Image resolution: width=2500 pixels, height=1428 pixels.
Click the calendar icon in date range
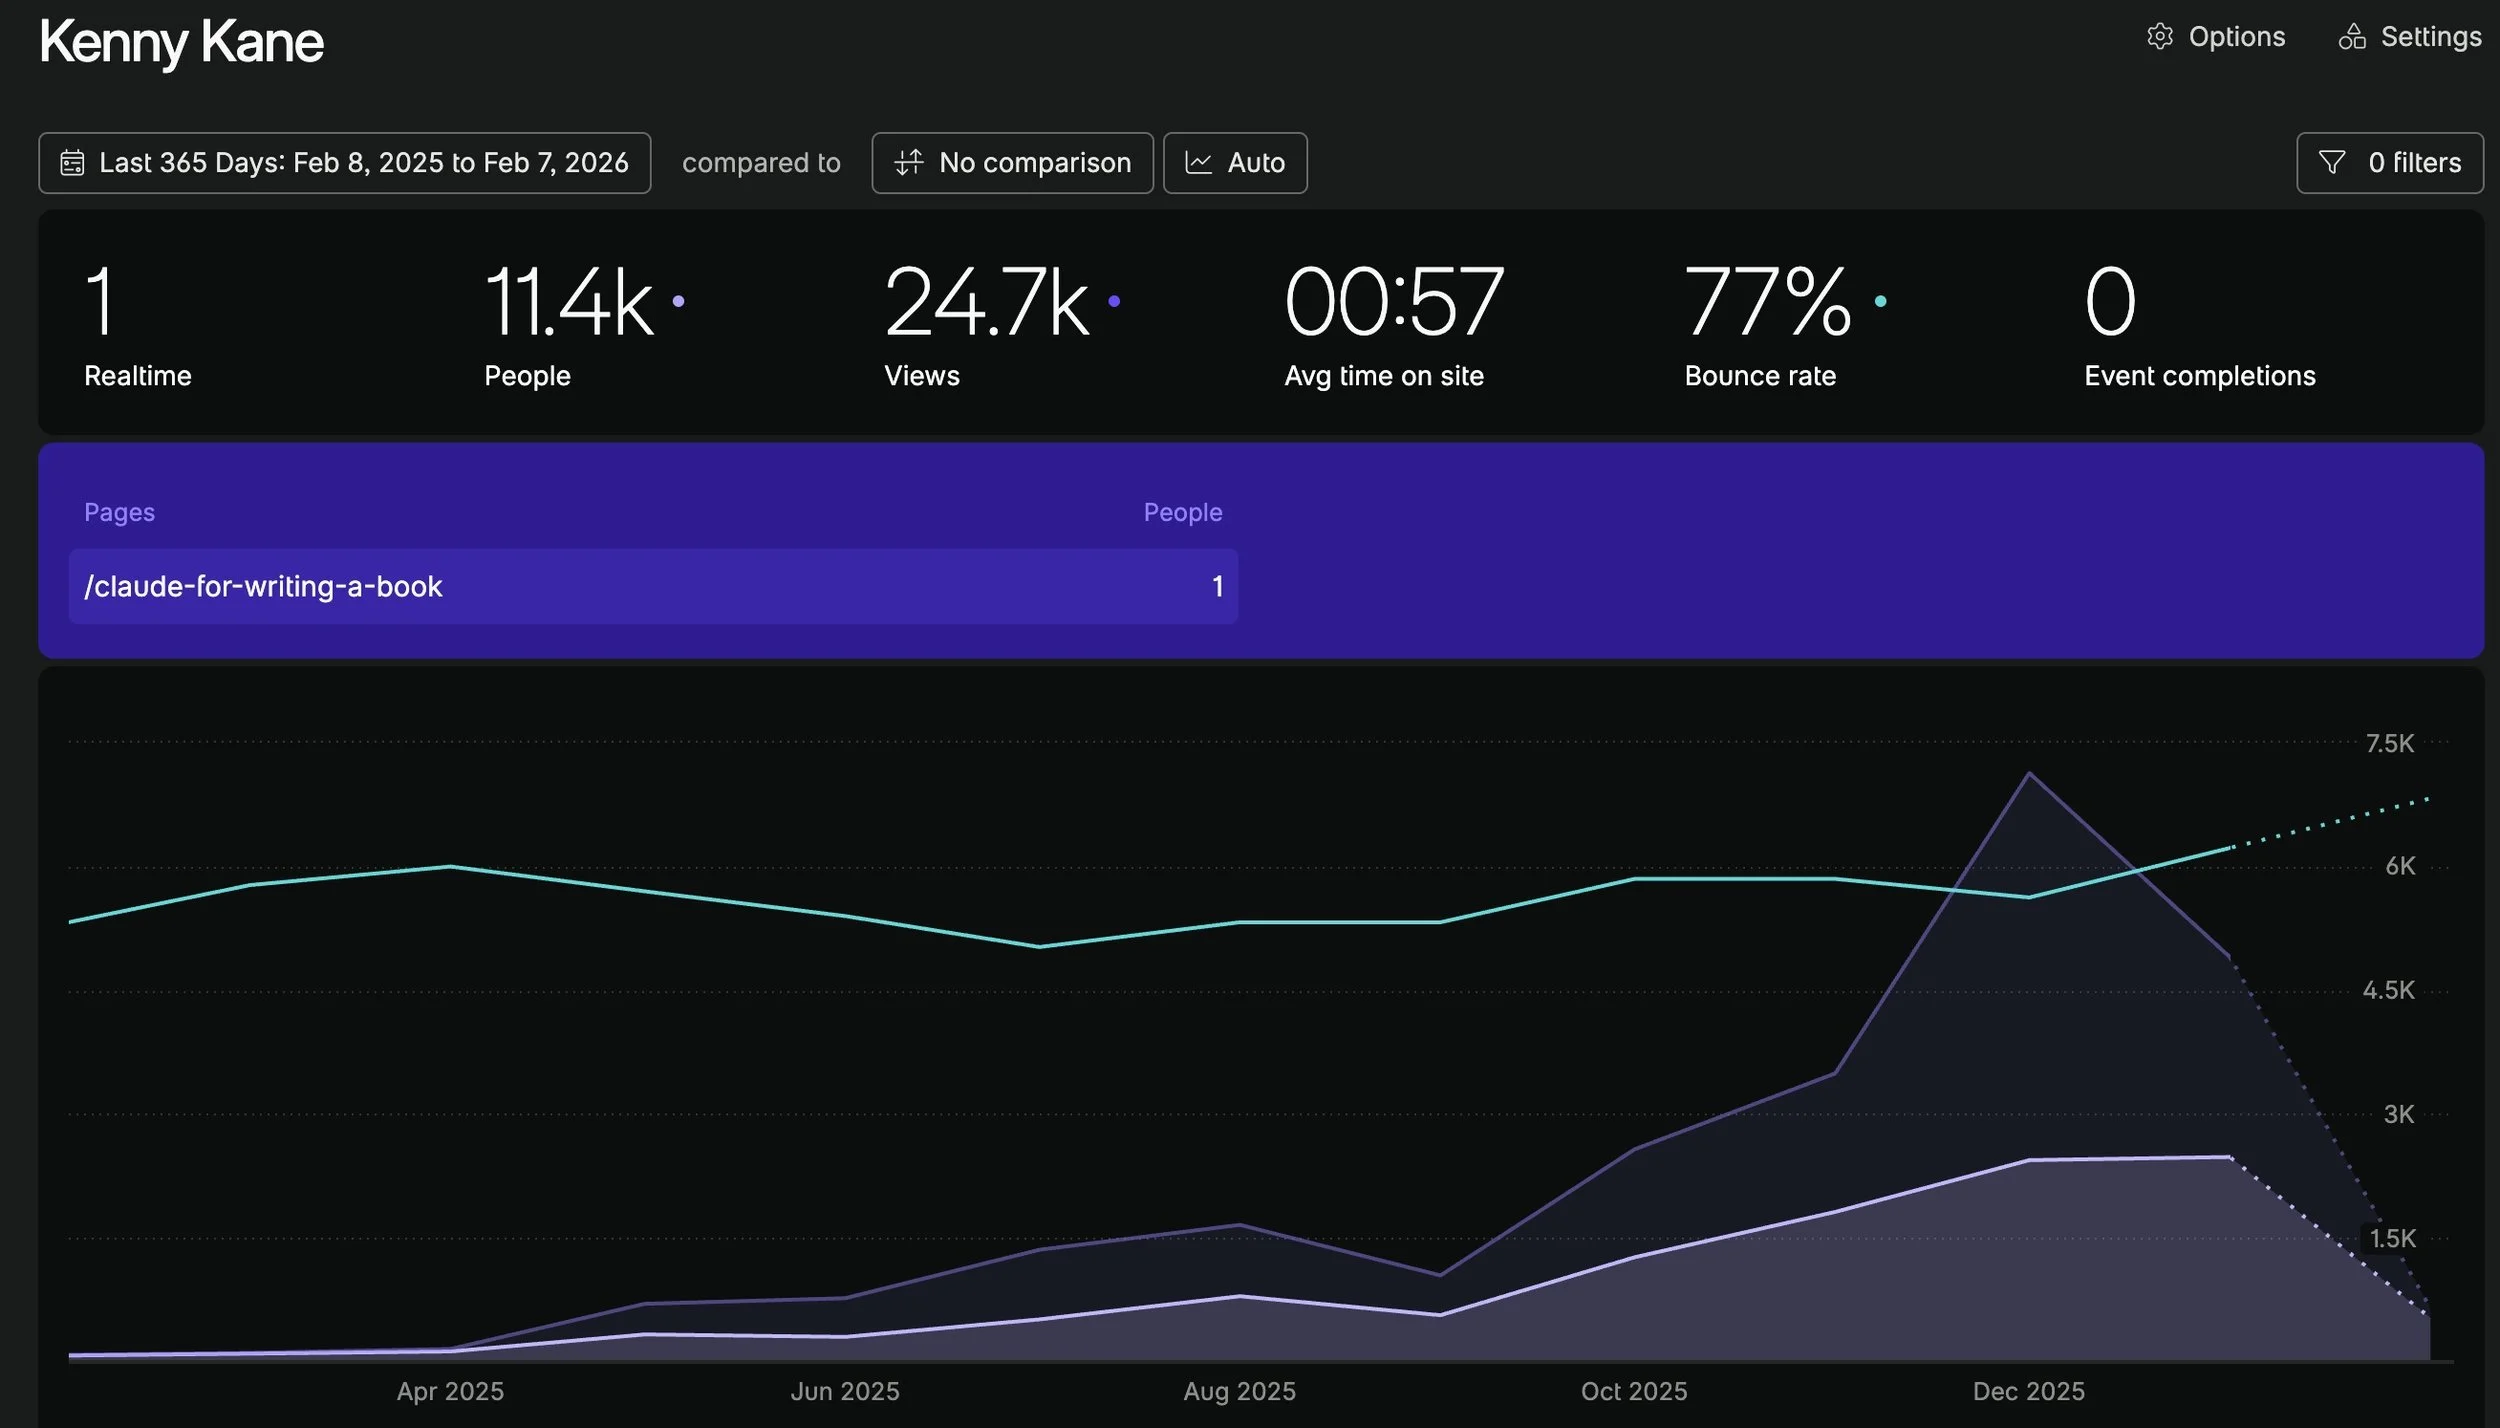(x=72, y=163)
